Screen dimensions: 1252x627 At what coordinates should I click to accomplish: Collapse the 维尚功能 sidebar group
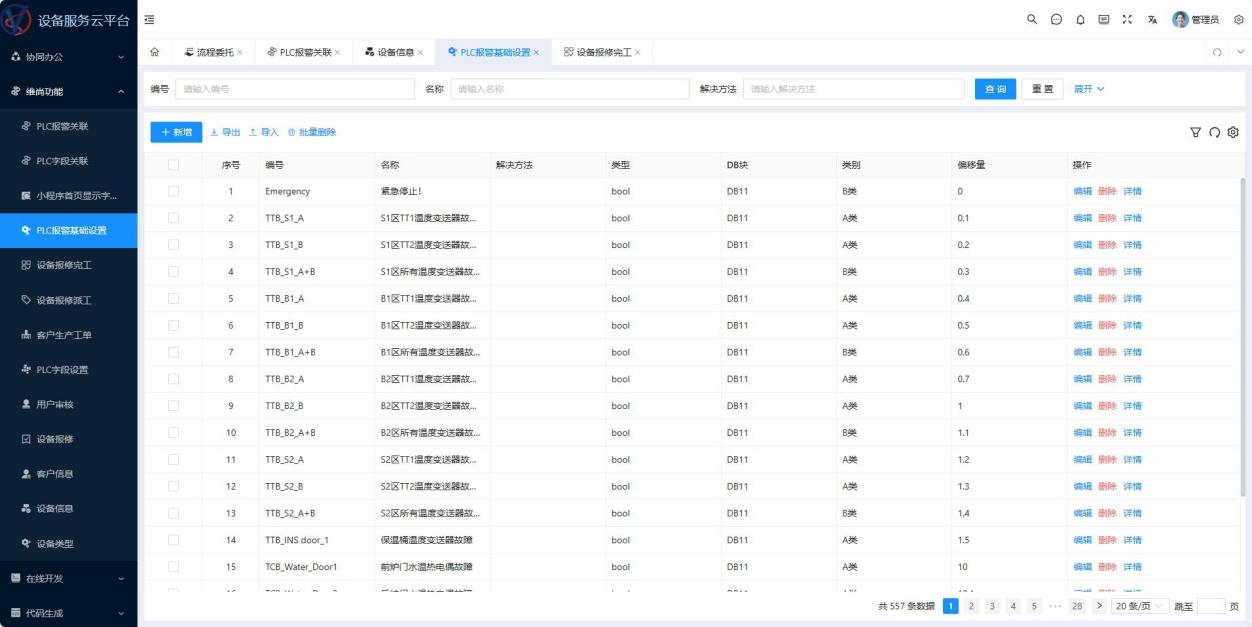68,91
